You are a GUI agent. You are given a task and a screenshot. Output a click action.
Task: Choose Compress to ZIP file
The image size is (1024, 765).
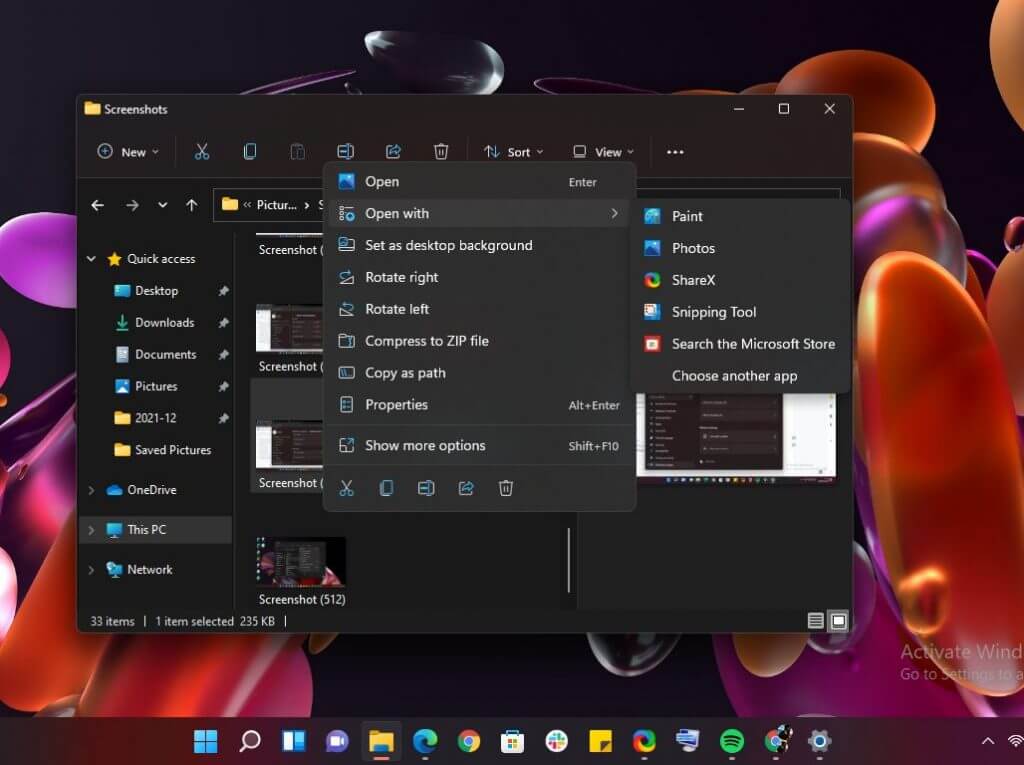tap(479, 341)
